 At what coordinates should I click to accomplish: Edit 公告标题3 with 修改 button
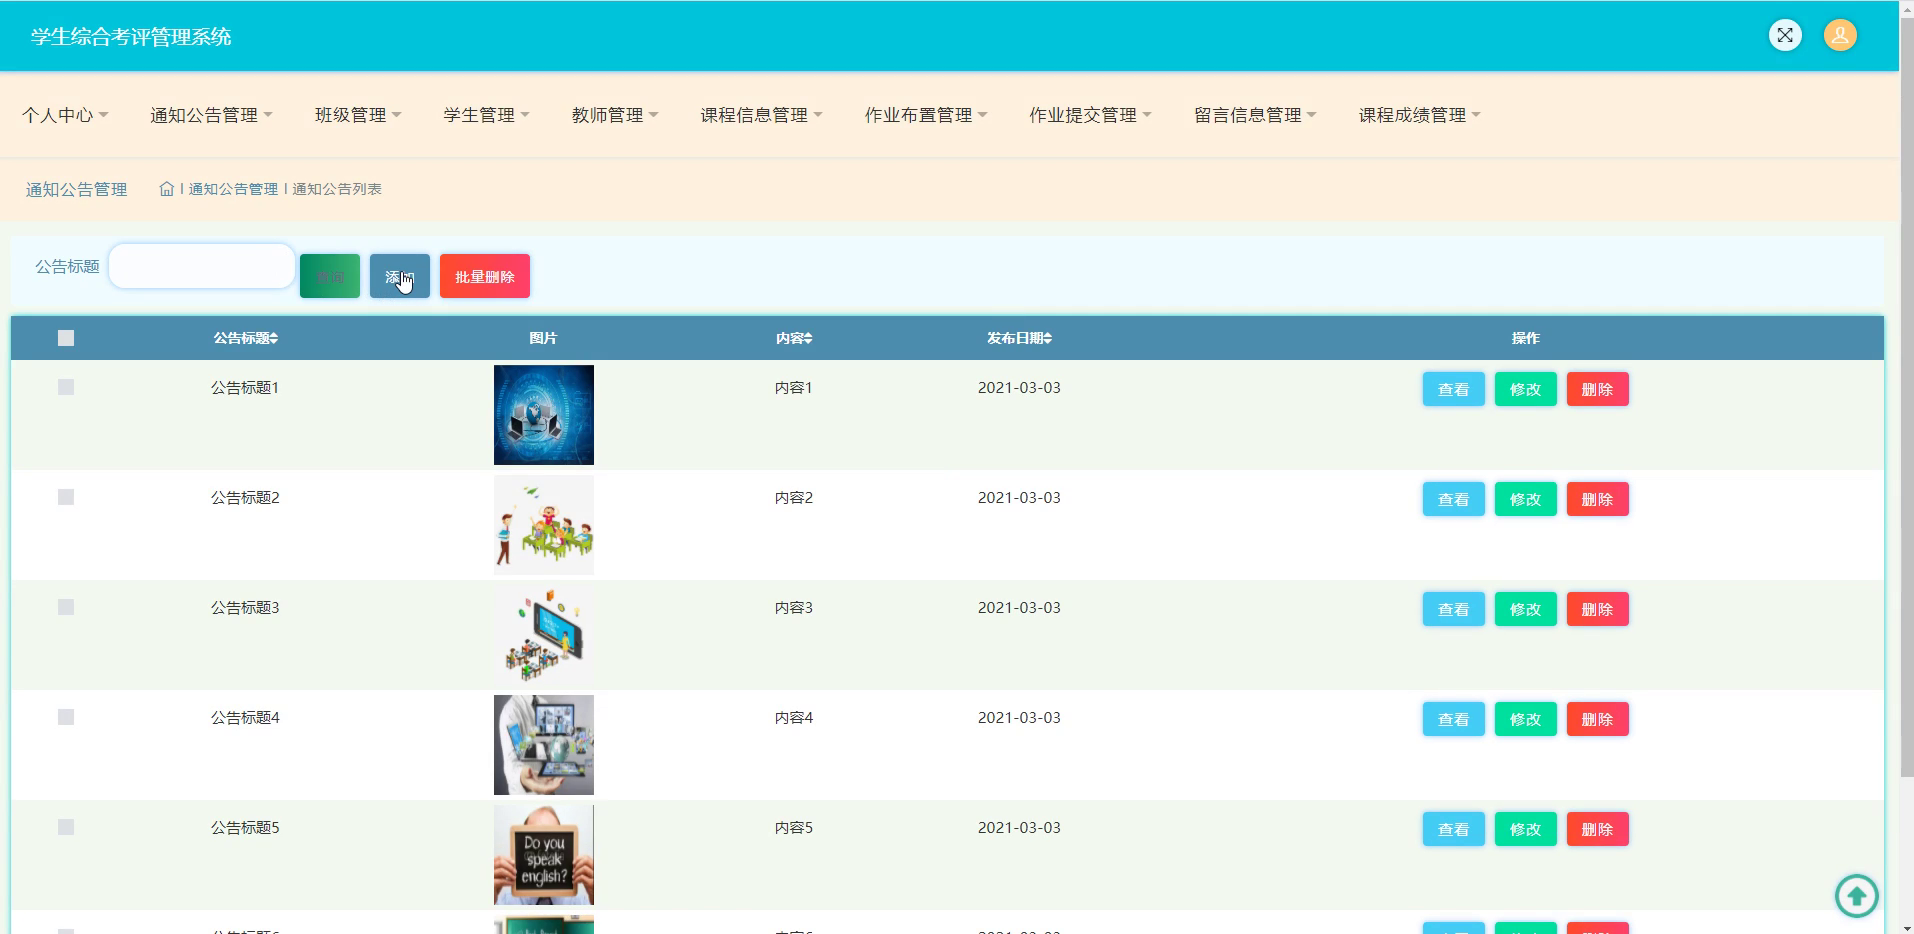click(1526, 609)
